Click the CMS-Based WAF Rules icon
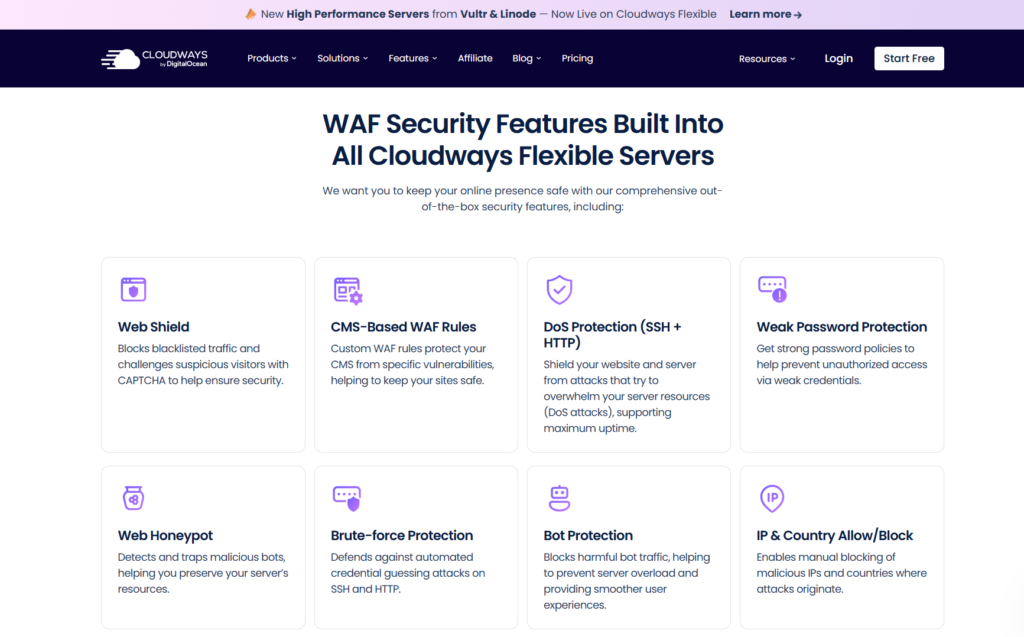Screen dimensions: 1024x637 pos(347,290)
